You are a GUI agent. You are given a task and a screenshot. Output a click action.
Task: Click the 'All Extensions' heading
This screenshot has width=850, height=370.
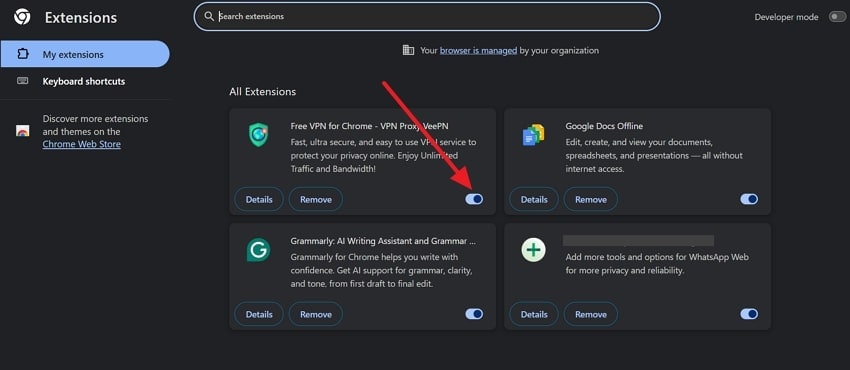[x=262, y=92]
